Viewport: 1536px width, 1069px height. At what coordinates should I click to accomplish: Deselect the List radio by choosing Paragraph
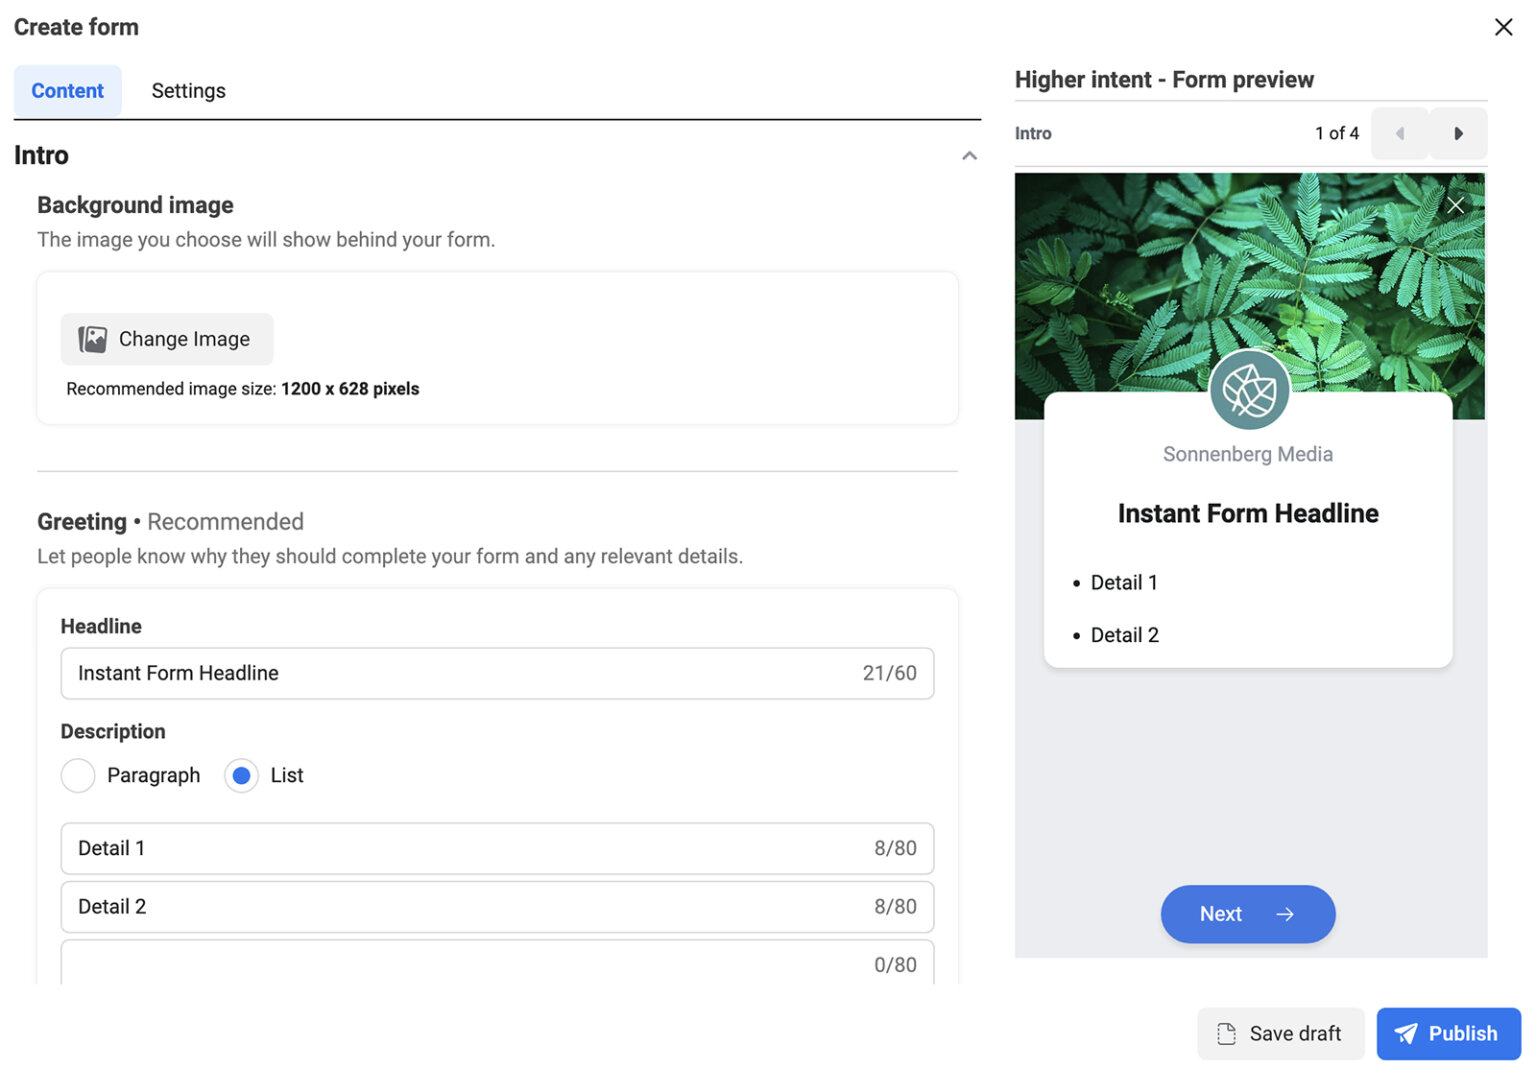tap(78, 775)
